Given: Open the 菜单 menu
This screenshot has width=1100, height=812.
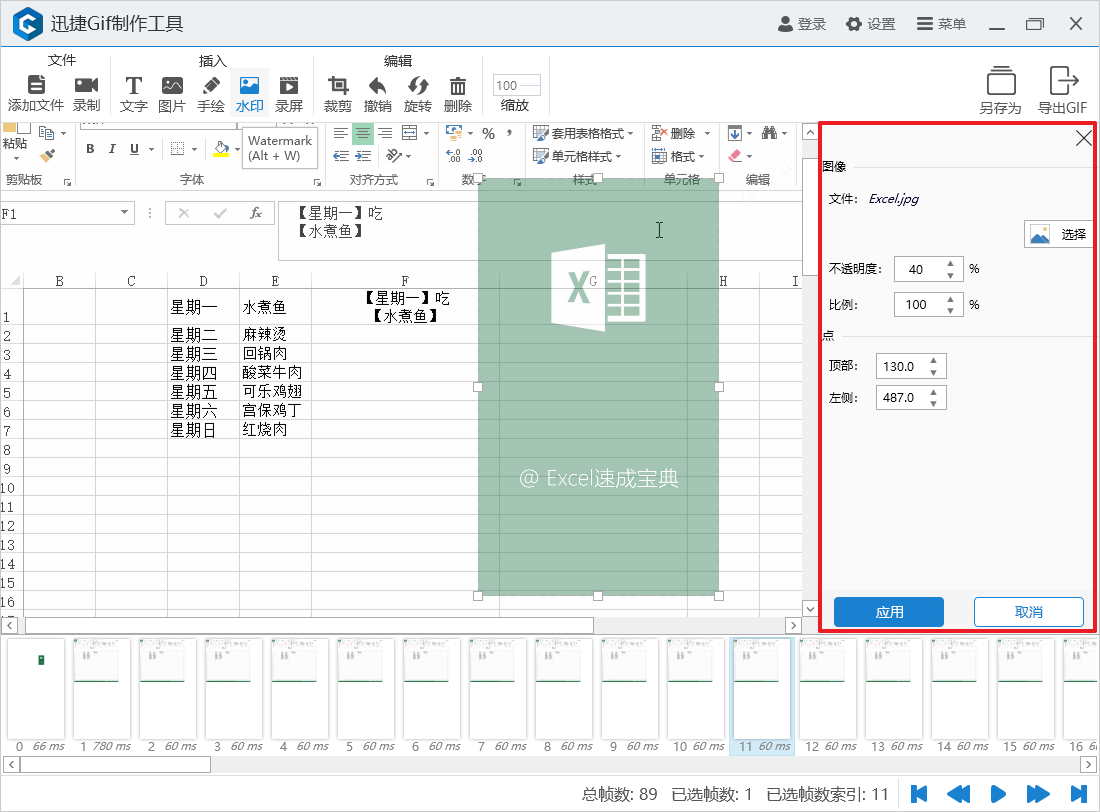Looking at the screenshot, I should coord(941,26).
